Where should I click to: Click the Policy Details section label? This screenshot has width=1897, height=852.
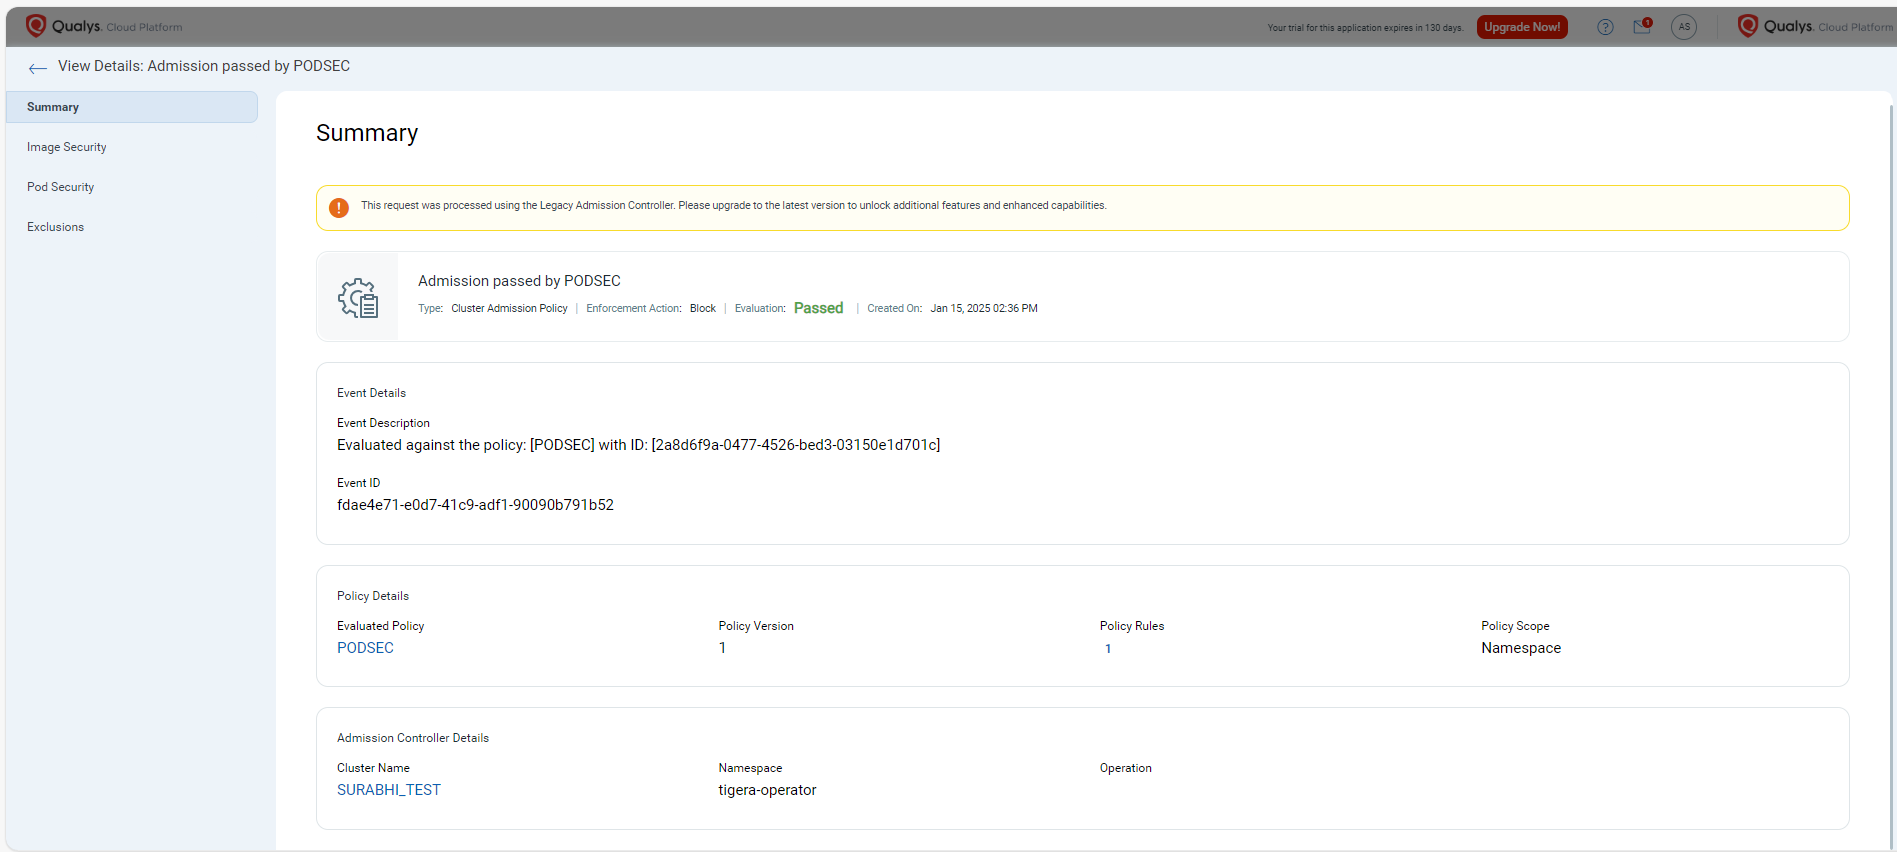coord(373,596)
